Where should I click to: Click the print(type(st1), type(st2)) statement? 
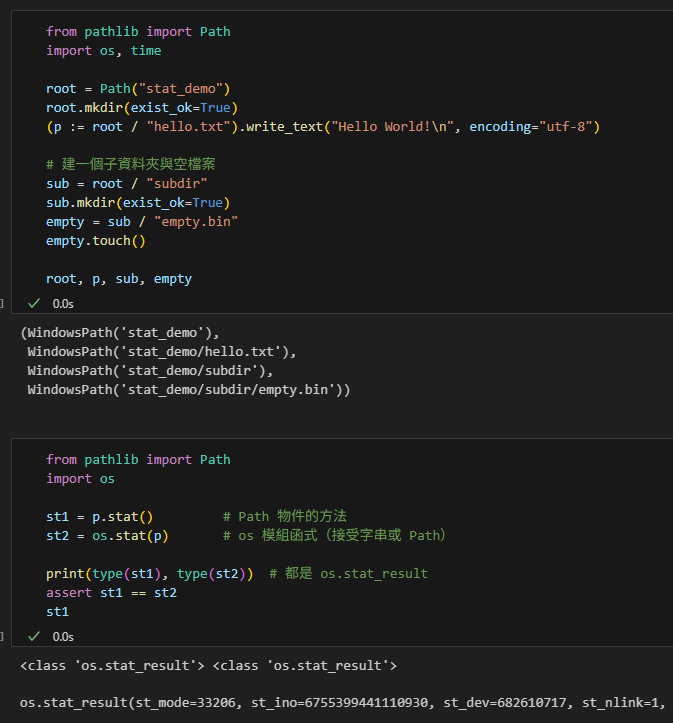[150, 574]
